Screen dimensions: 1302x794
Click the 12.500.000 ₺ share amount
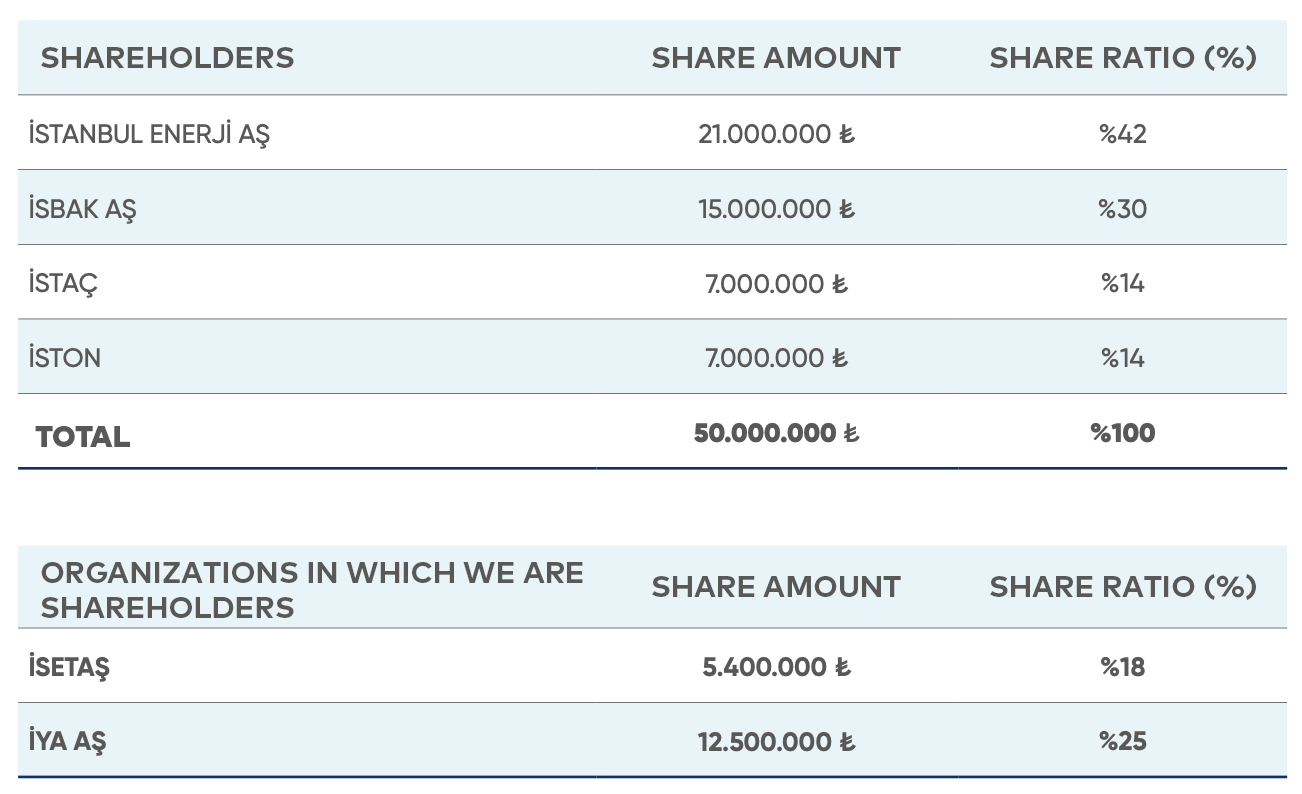(776, 742)
